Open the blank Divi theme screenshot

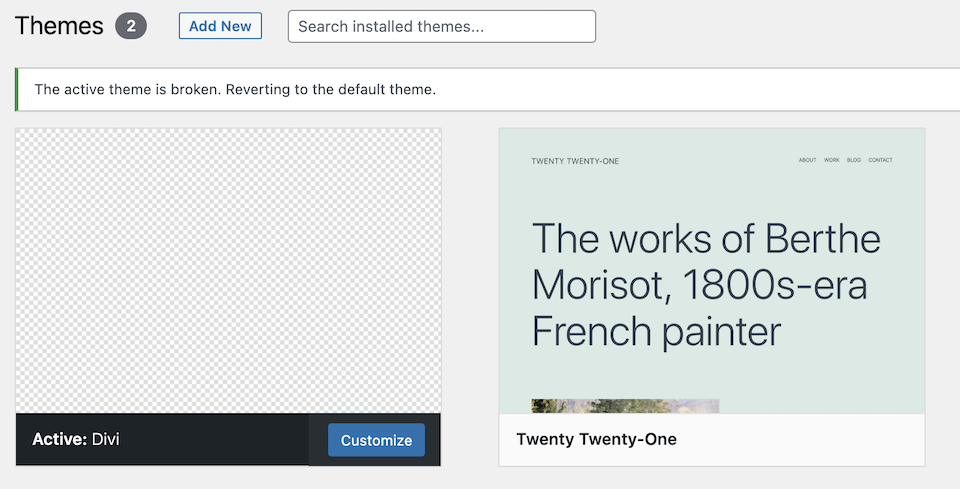[228, 270]
